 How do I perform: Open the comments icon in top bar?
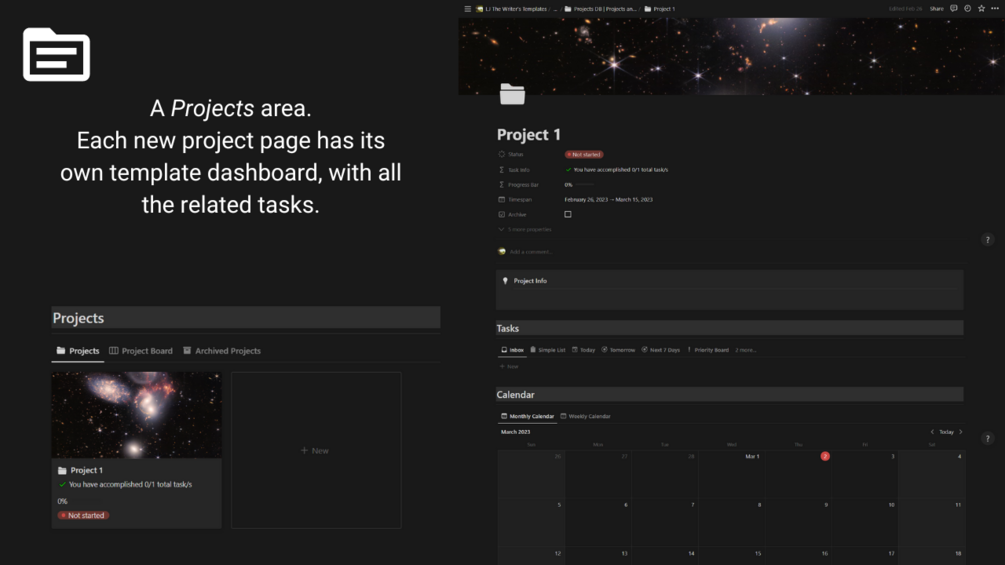954,9
